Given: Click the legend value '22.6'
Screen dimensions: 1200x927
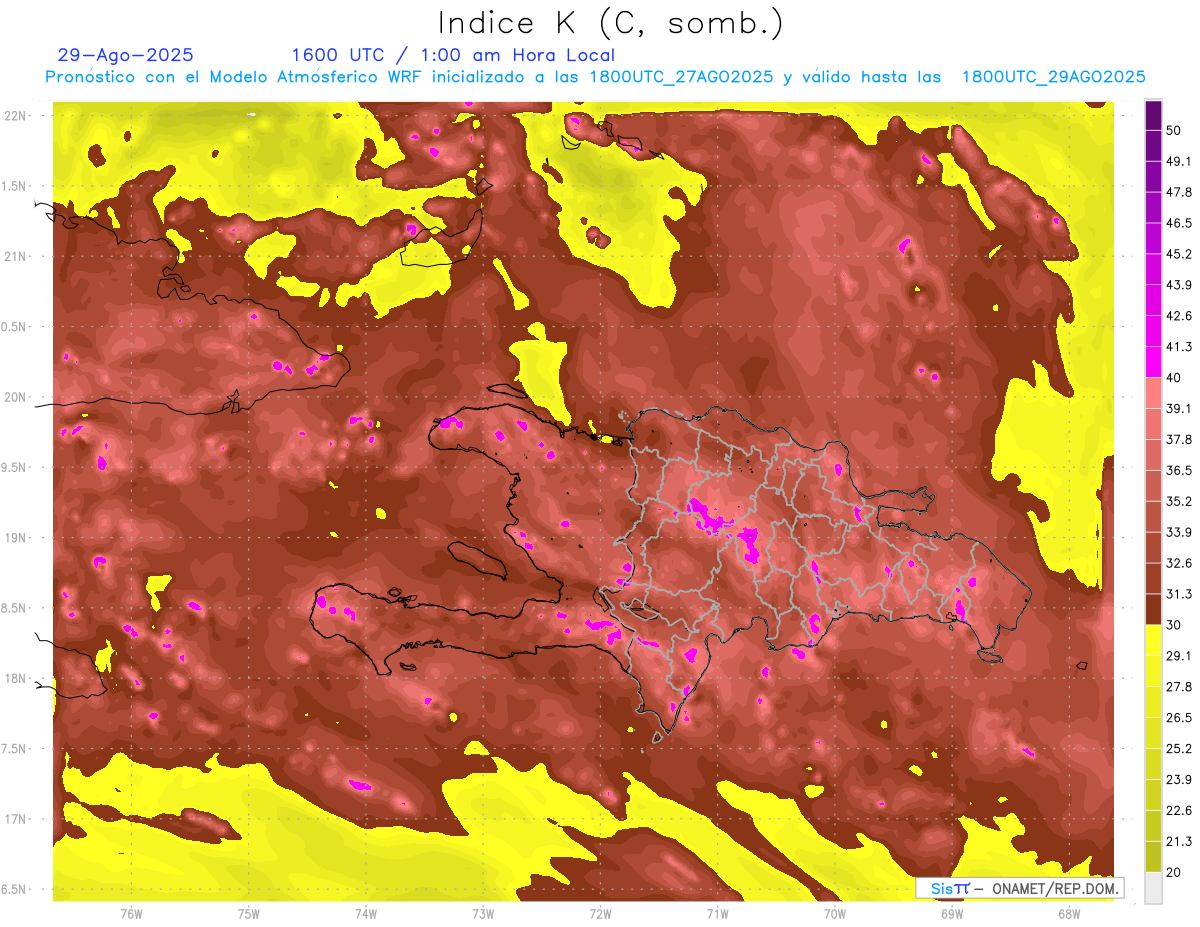Looking at the screenshot, I should 1178,811.
